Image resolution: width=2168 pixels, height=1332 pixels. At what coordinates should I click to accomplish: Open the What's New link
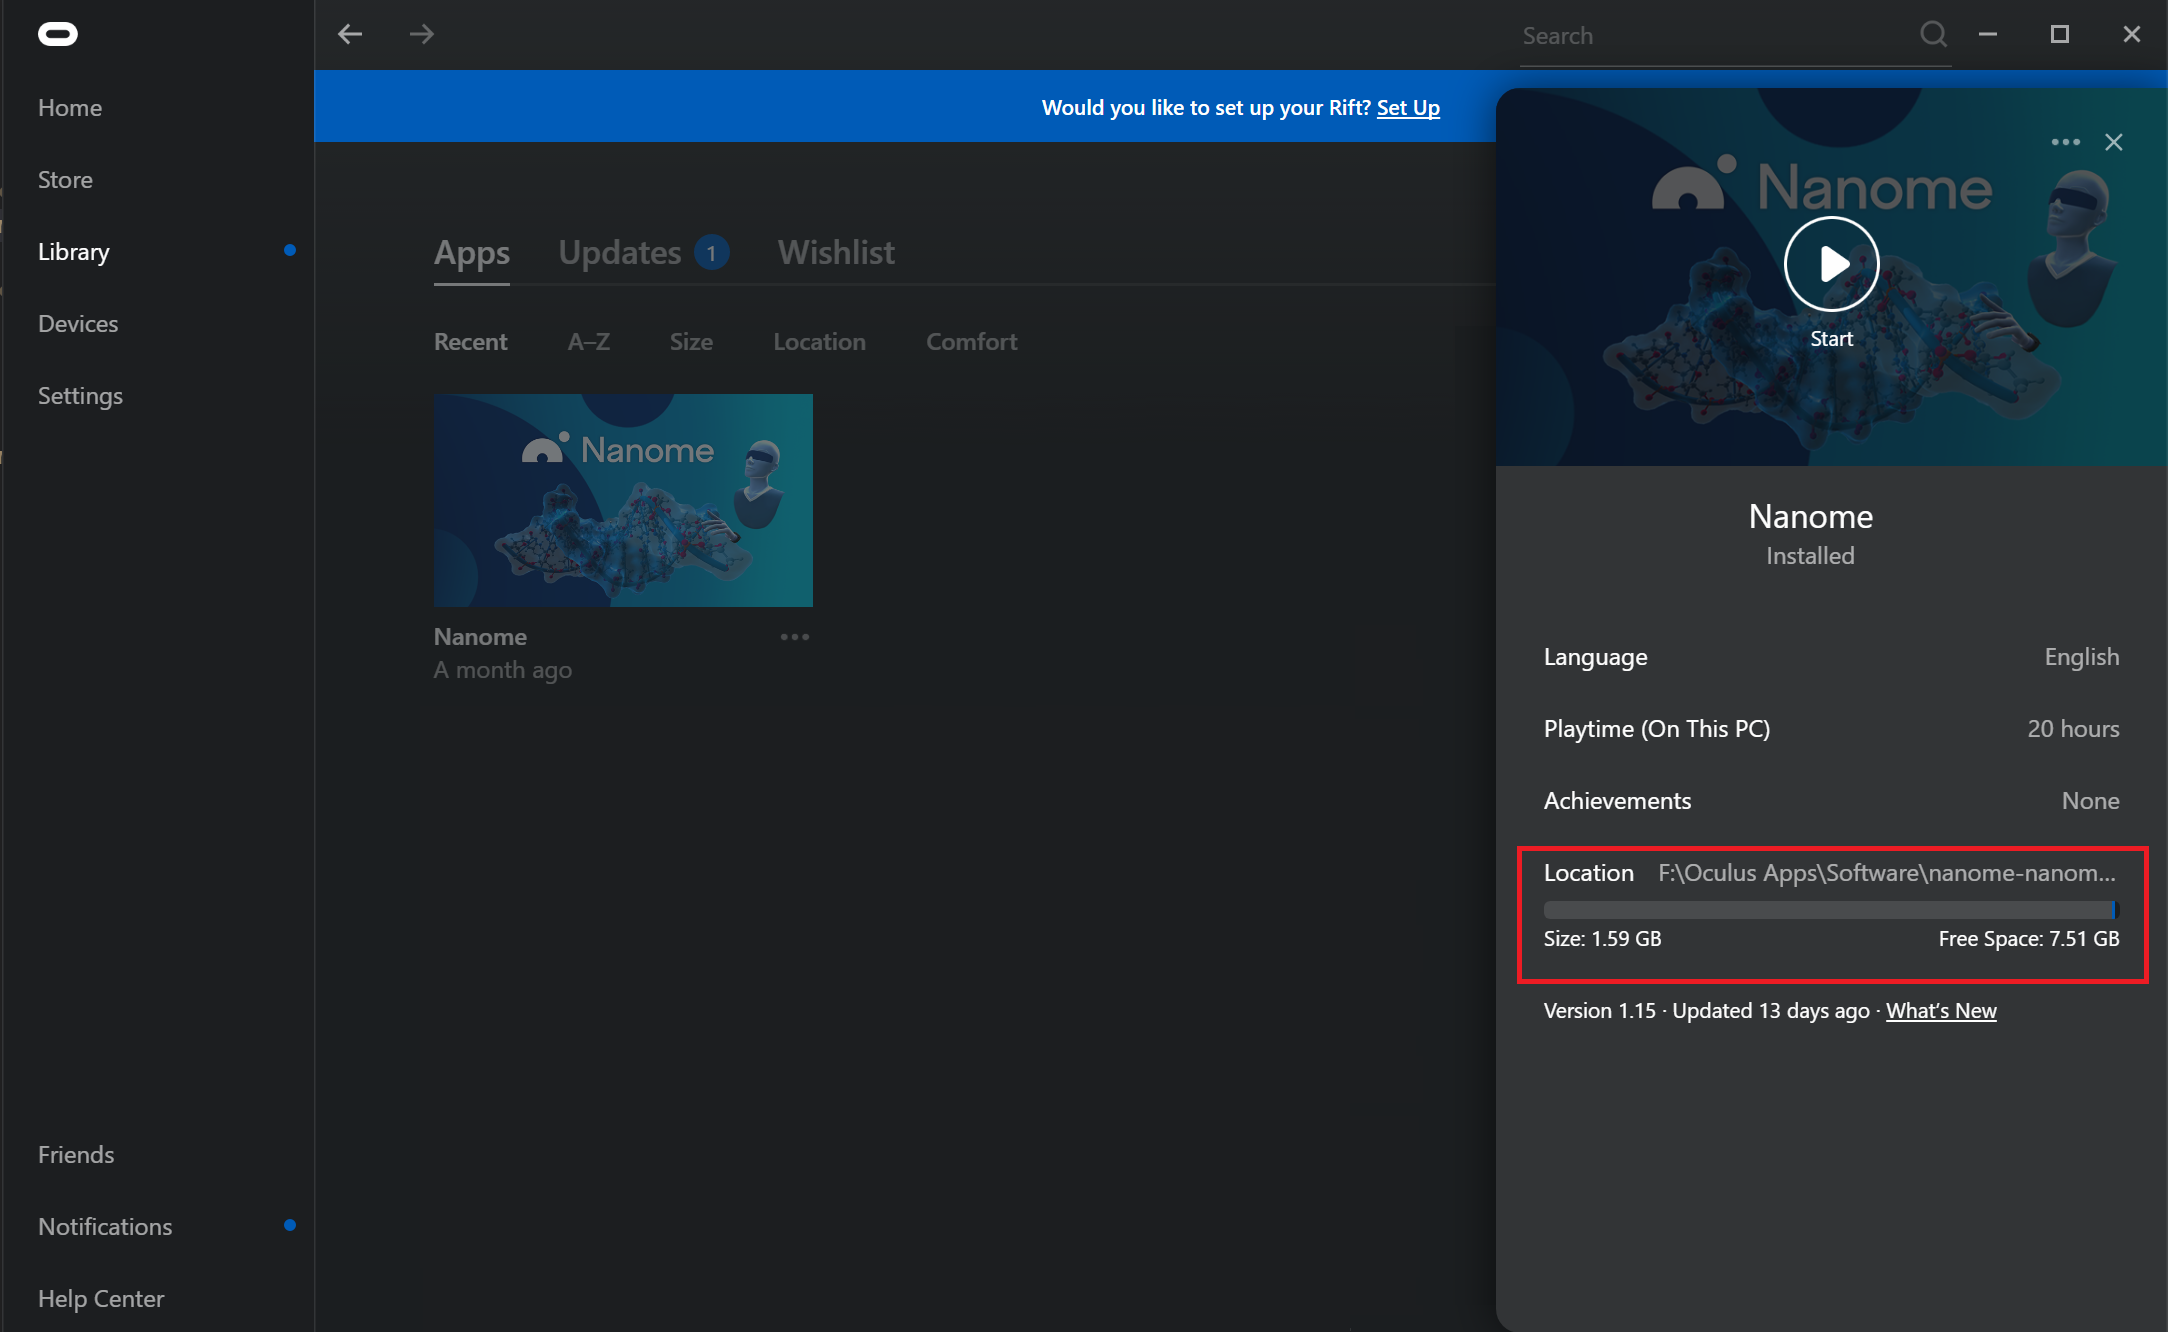pos(1941,1011)
